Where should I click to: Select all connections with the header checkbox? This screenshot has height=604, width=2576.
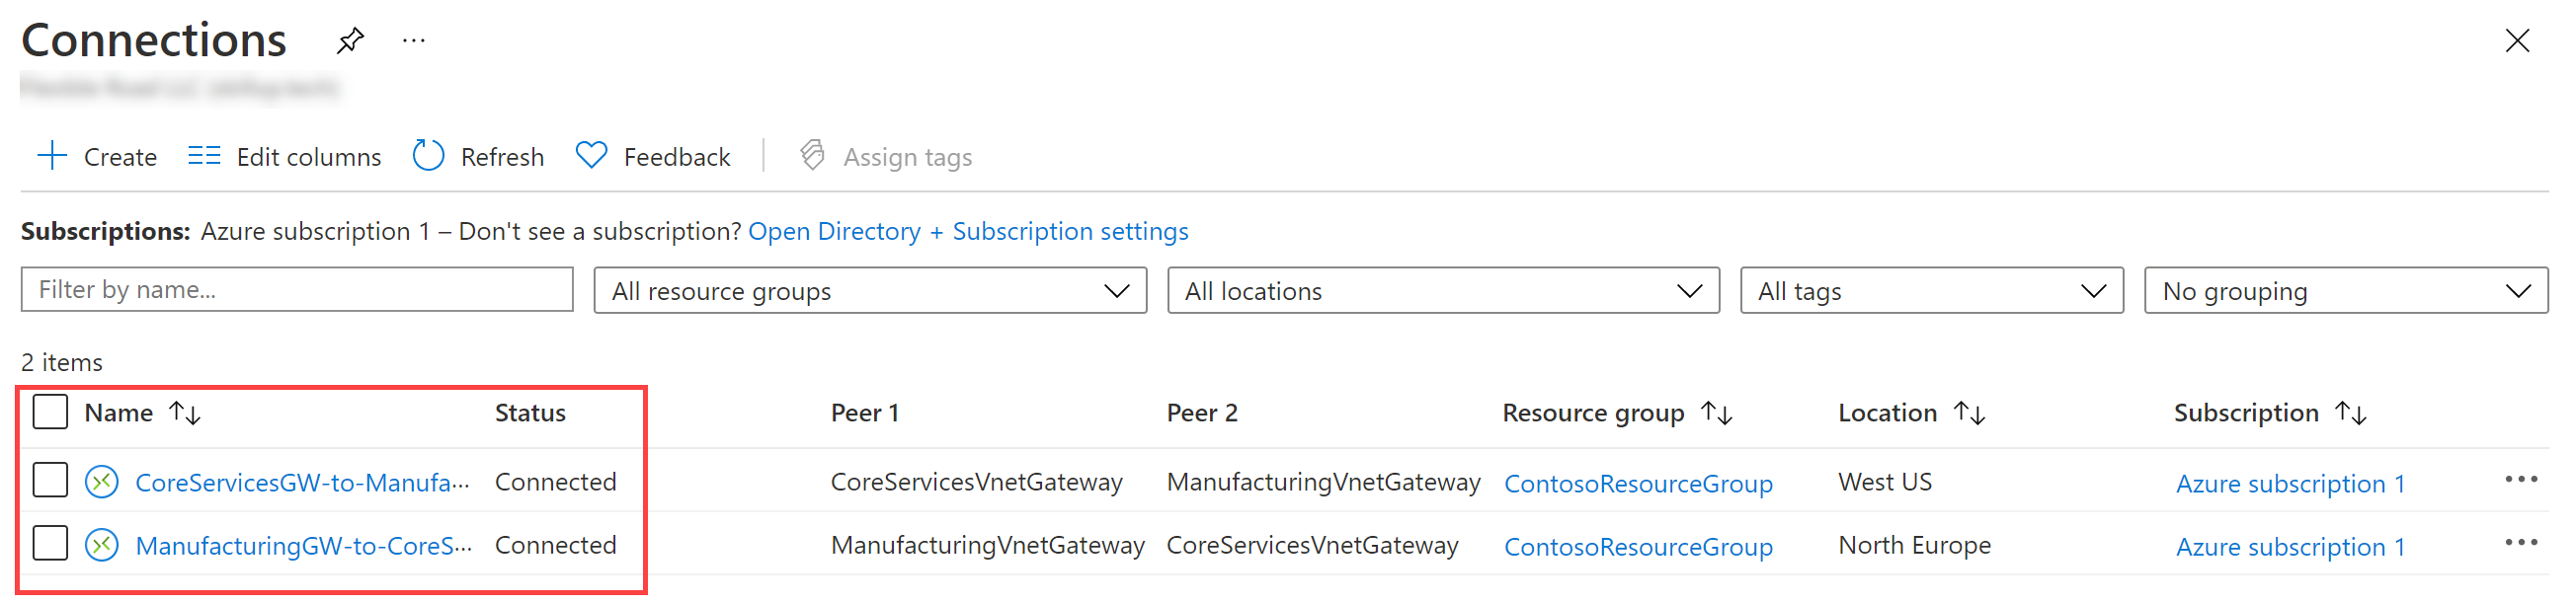[49, 411]
